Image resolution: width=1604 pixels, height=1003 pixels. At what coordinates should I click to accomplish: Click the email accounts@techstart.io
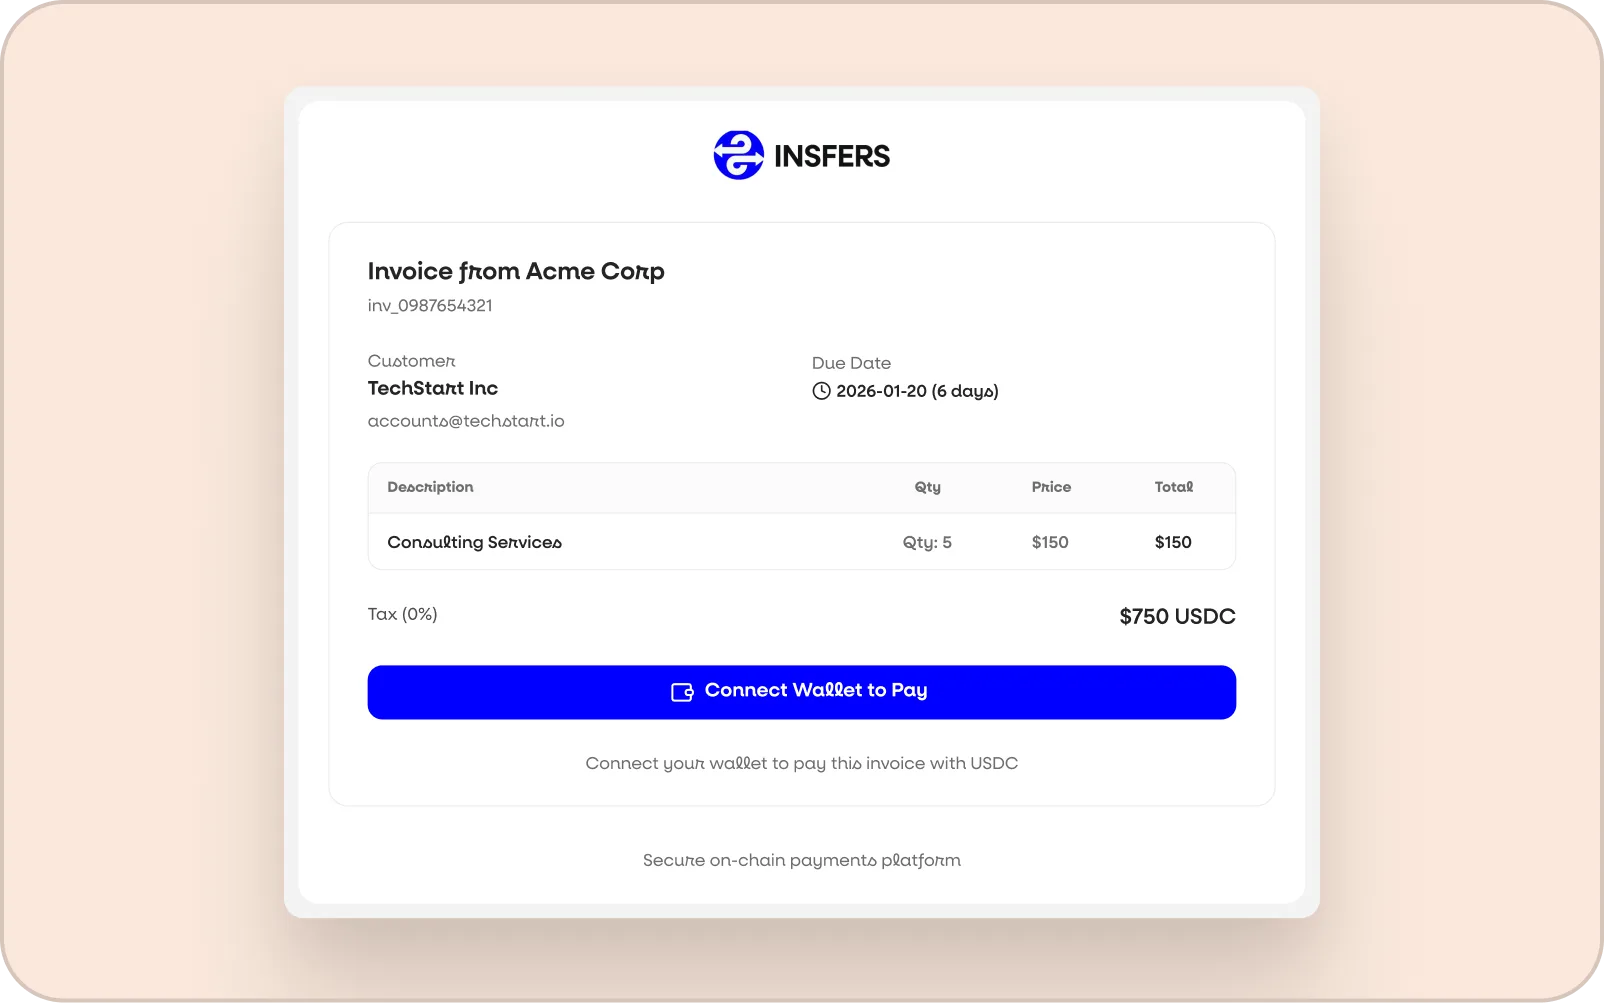(466, 421)
